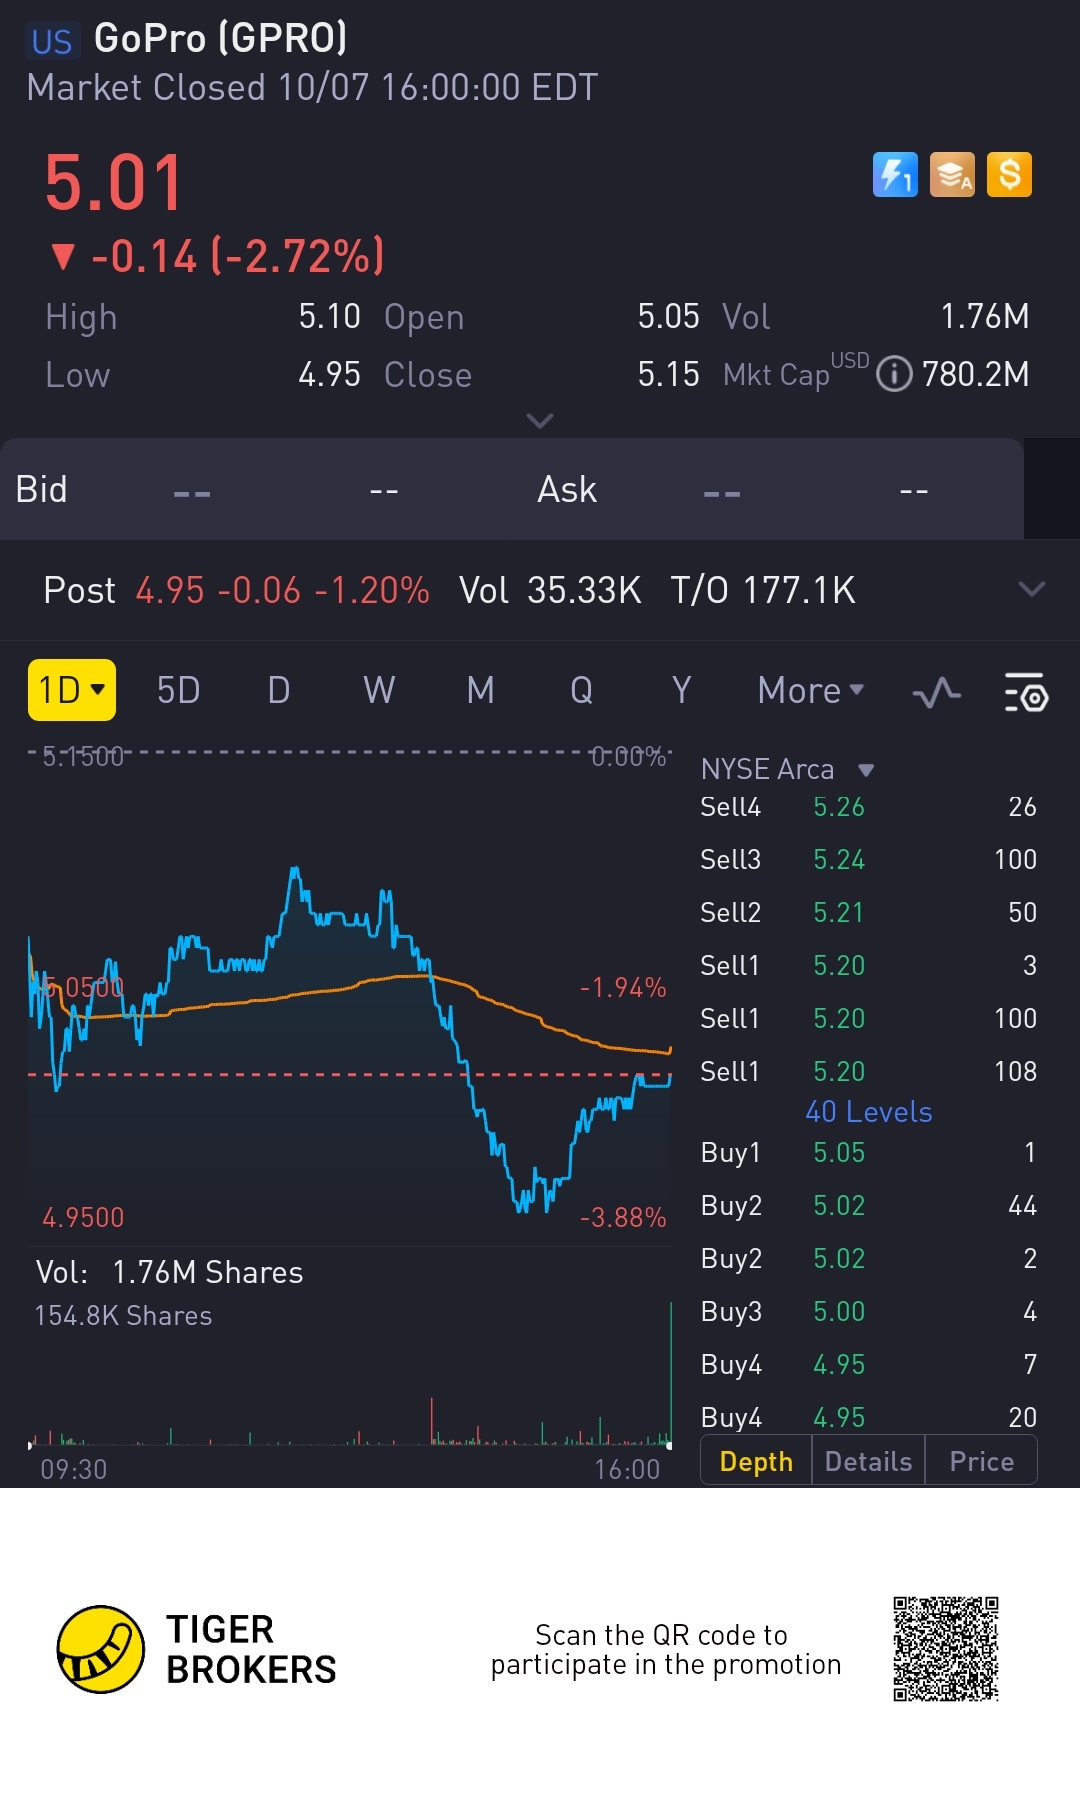
Task: Switch chart to the 5D period
Action: [178, 690]
